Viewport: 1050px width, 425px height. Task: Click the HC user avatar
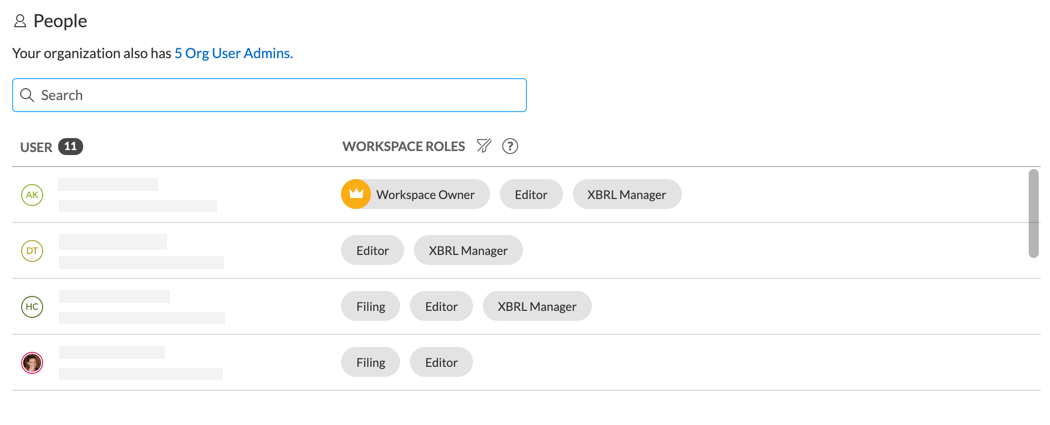point(32,307)
